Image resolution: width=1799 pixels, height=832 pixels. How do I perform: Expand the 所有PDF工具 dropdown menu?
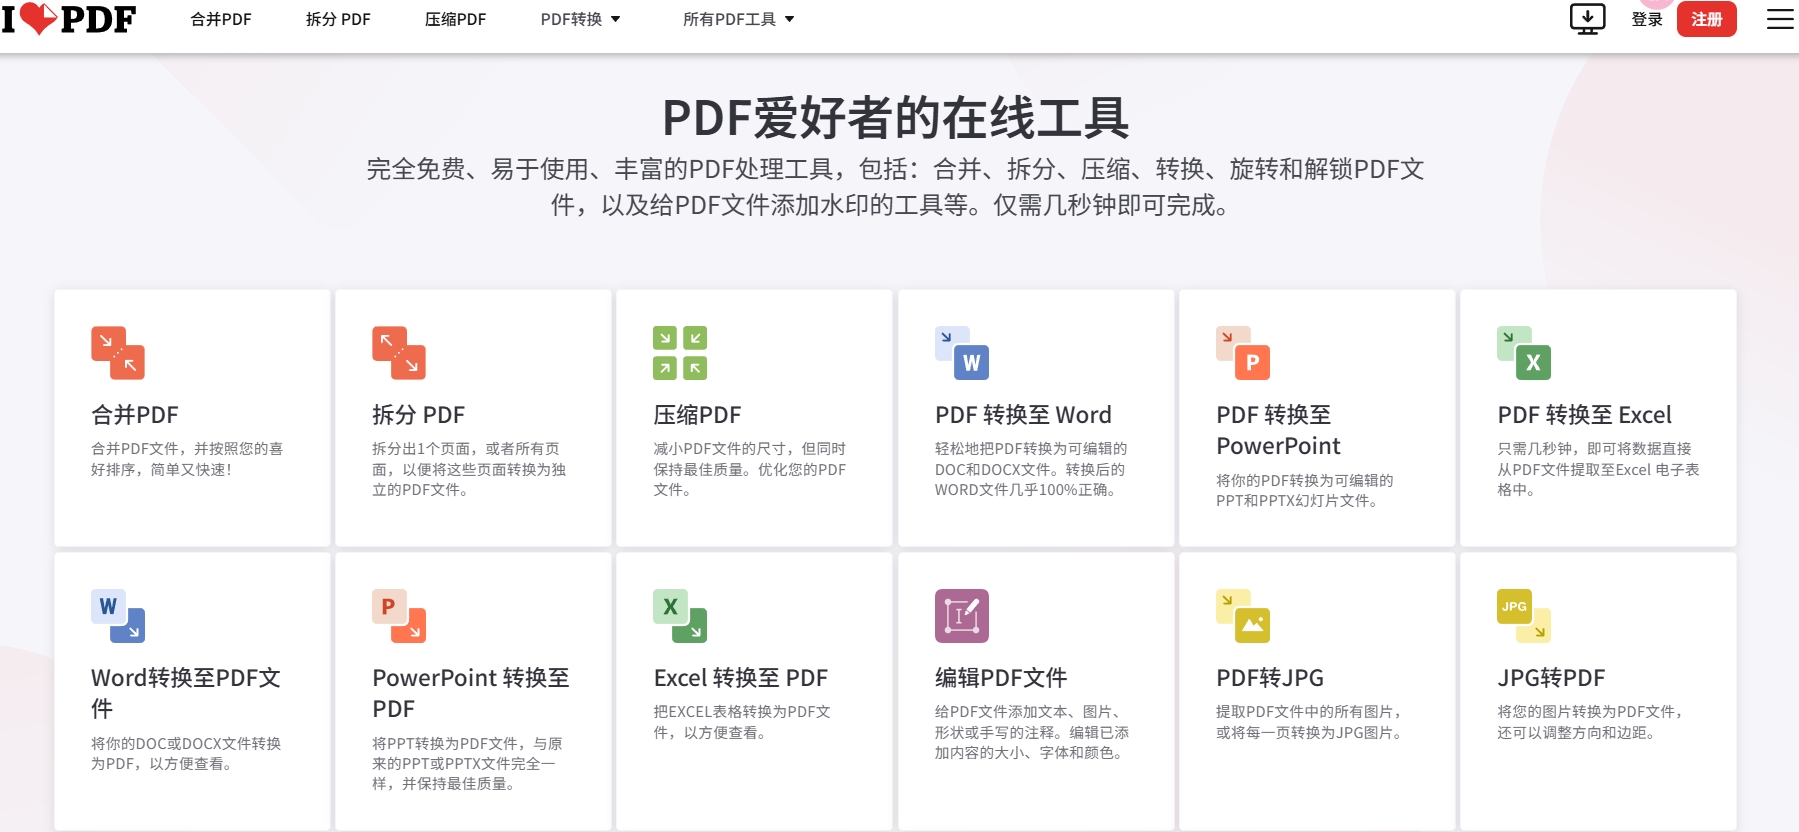[x=738, y=19]
